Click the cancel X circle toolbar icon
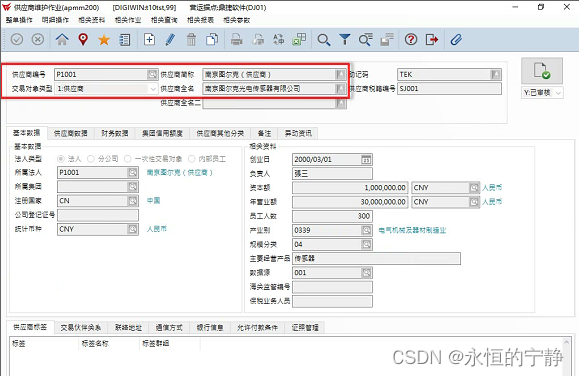Viewport: 579px width, 376px height. click(x=38, y=39)
